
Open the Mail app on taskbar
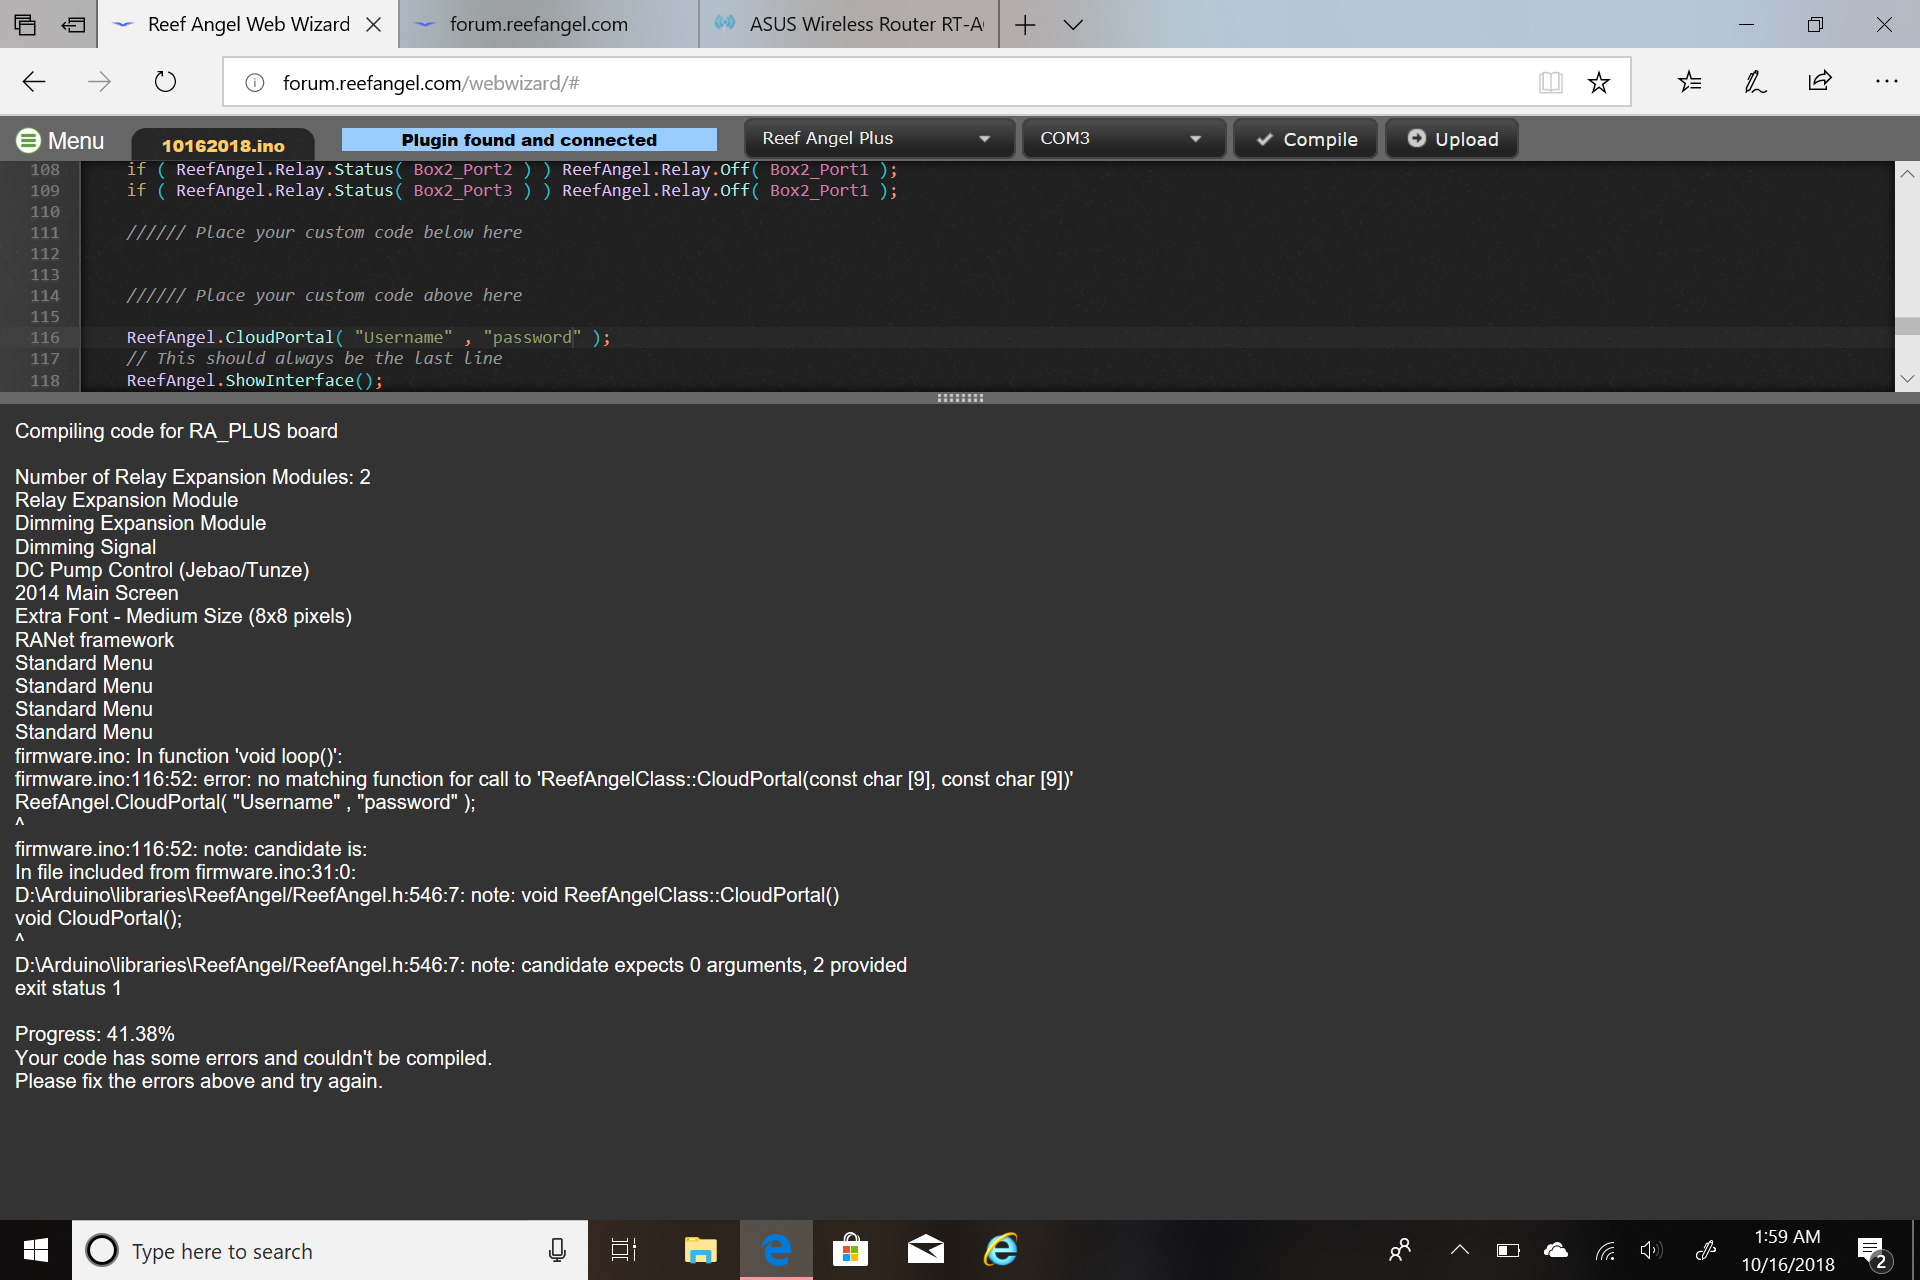point(926,1250)
